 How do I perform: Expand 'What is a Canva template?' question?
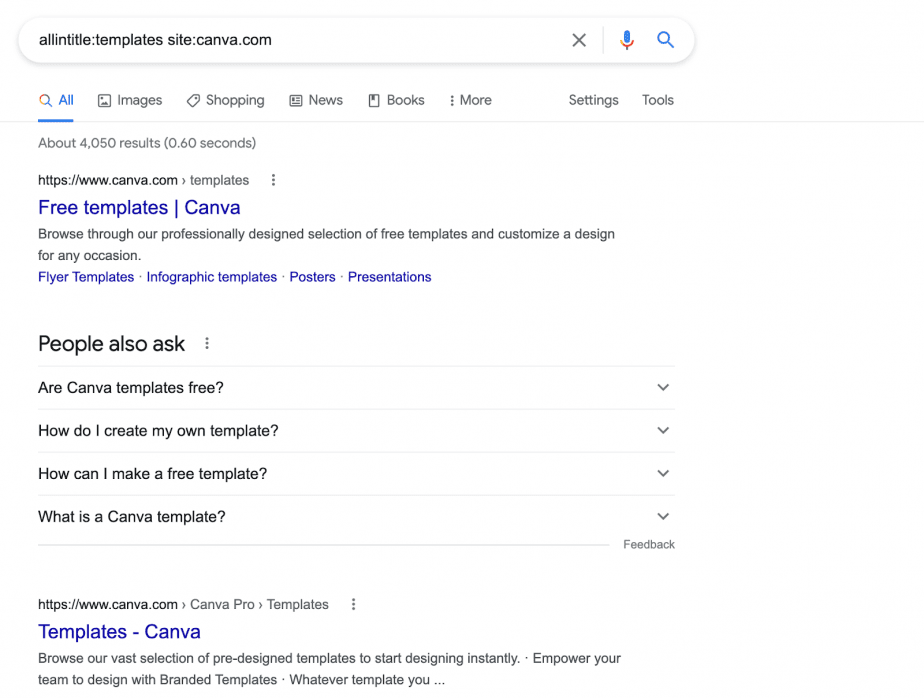357,517
